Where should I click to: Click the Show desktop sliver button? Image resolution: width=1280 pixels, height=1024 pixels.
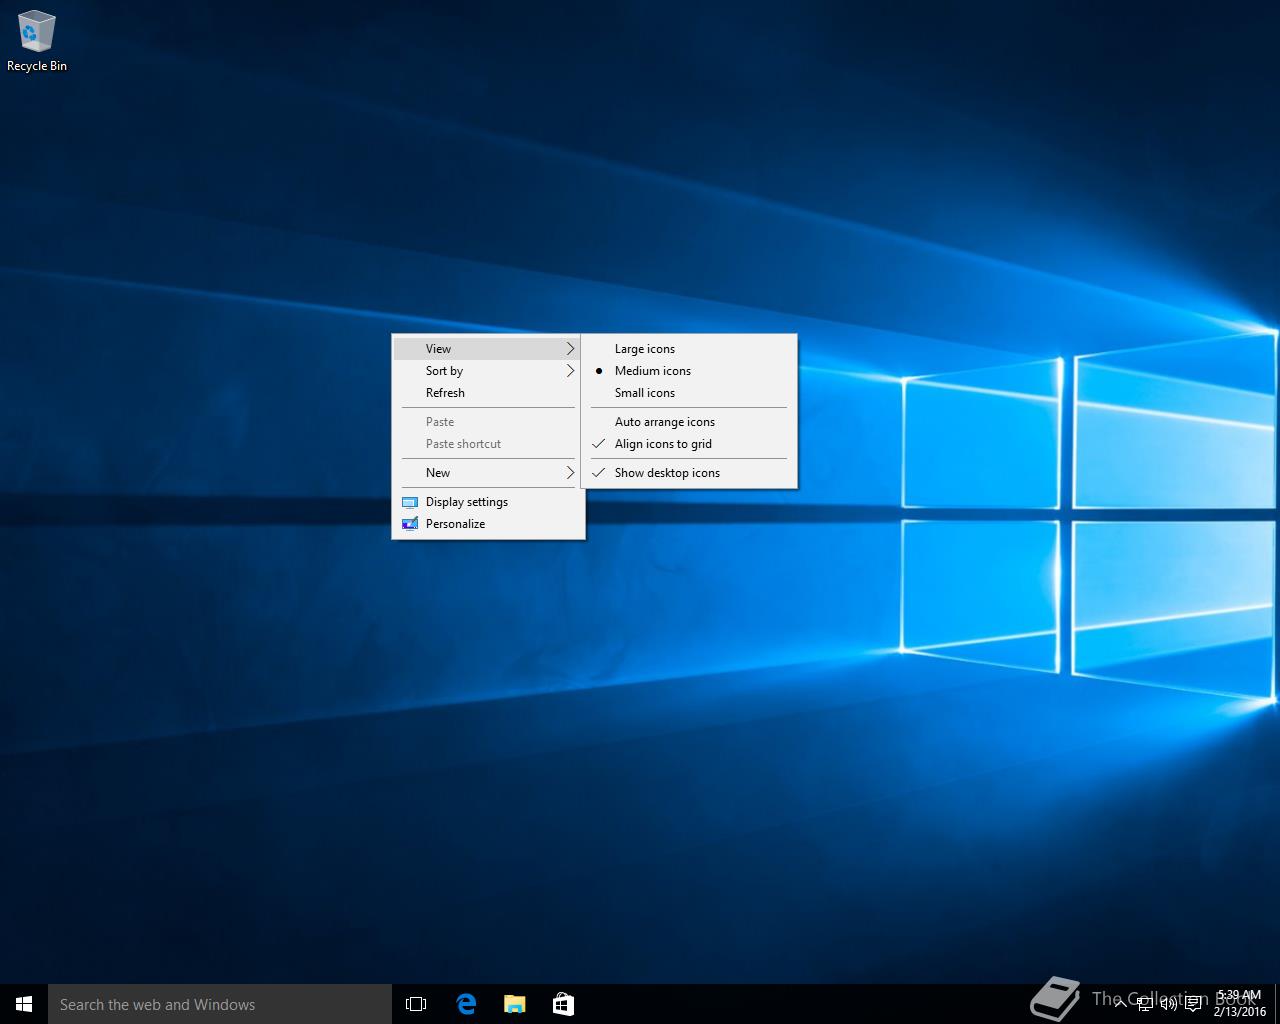coord(1277,1004)
